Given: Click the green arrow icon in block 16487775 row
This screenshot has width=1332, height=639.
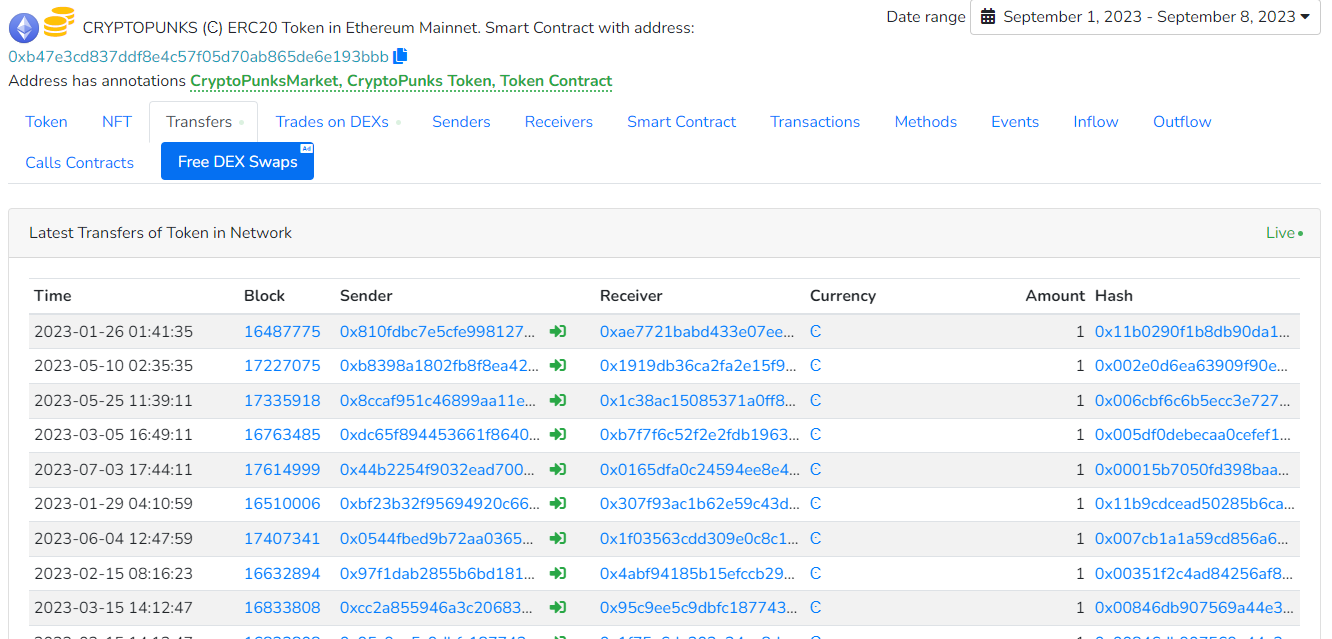Looking at the screenshot, I should click(558, 332).
